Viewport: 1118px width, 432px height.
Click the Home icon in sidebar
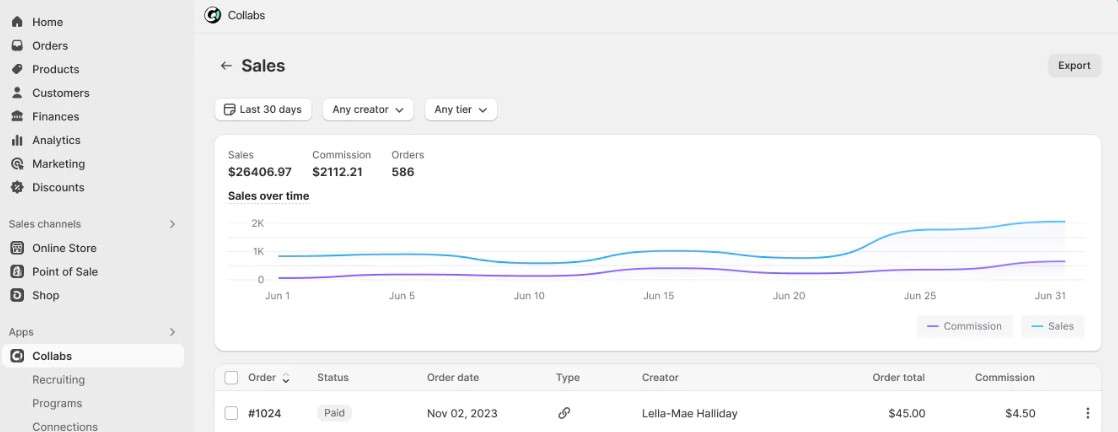17,22
